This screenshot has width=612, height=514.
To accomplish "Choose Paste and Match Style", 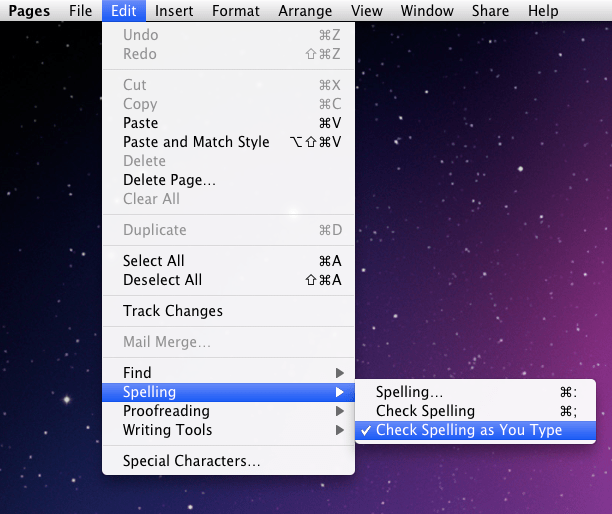I will (x=228, y=142).
